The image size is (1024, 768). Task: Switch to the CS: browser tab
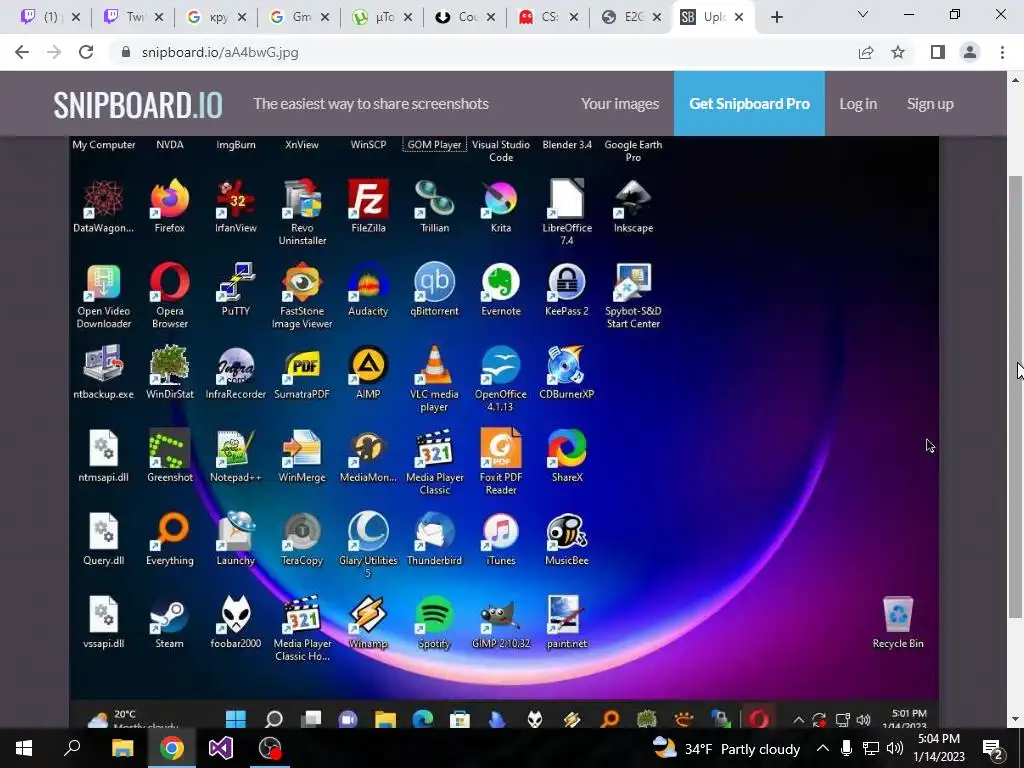(x=547, y=17)
